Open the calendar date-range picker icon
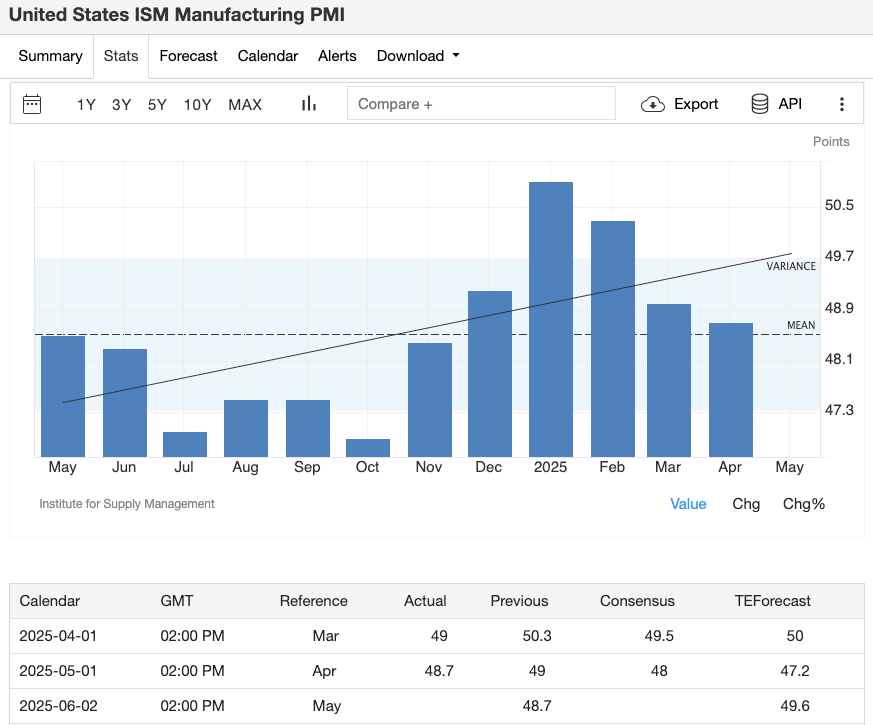873x725 pixels. (31, 104)
